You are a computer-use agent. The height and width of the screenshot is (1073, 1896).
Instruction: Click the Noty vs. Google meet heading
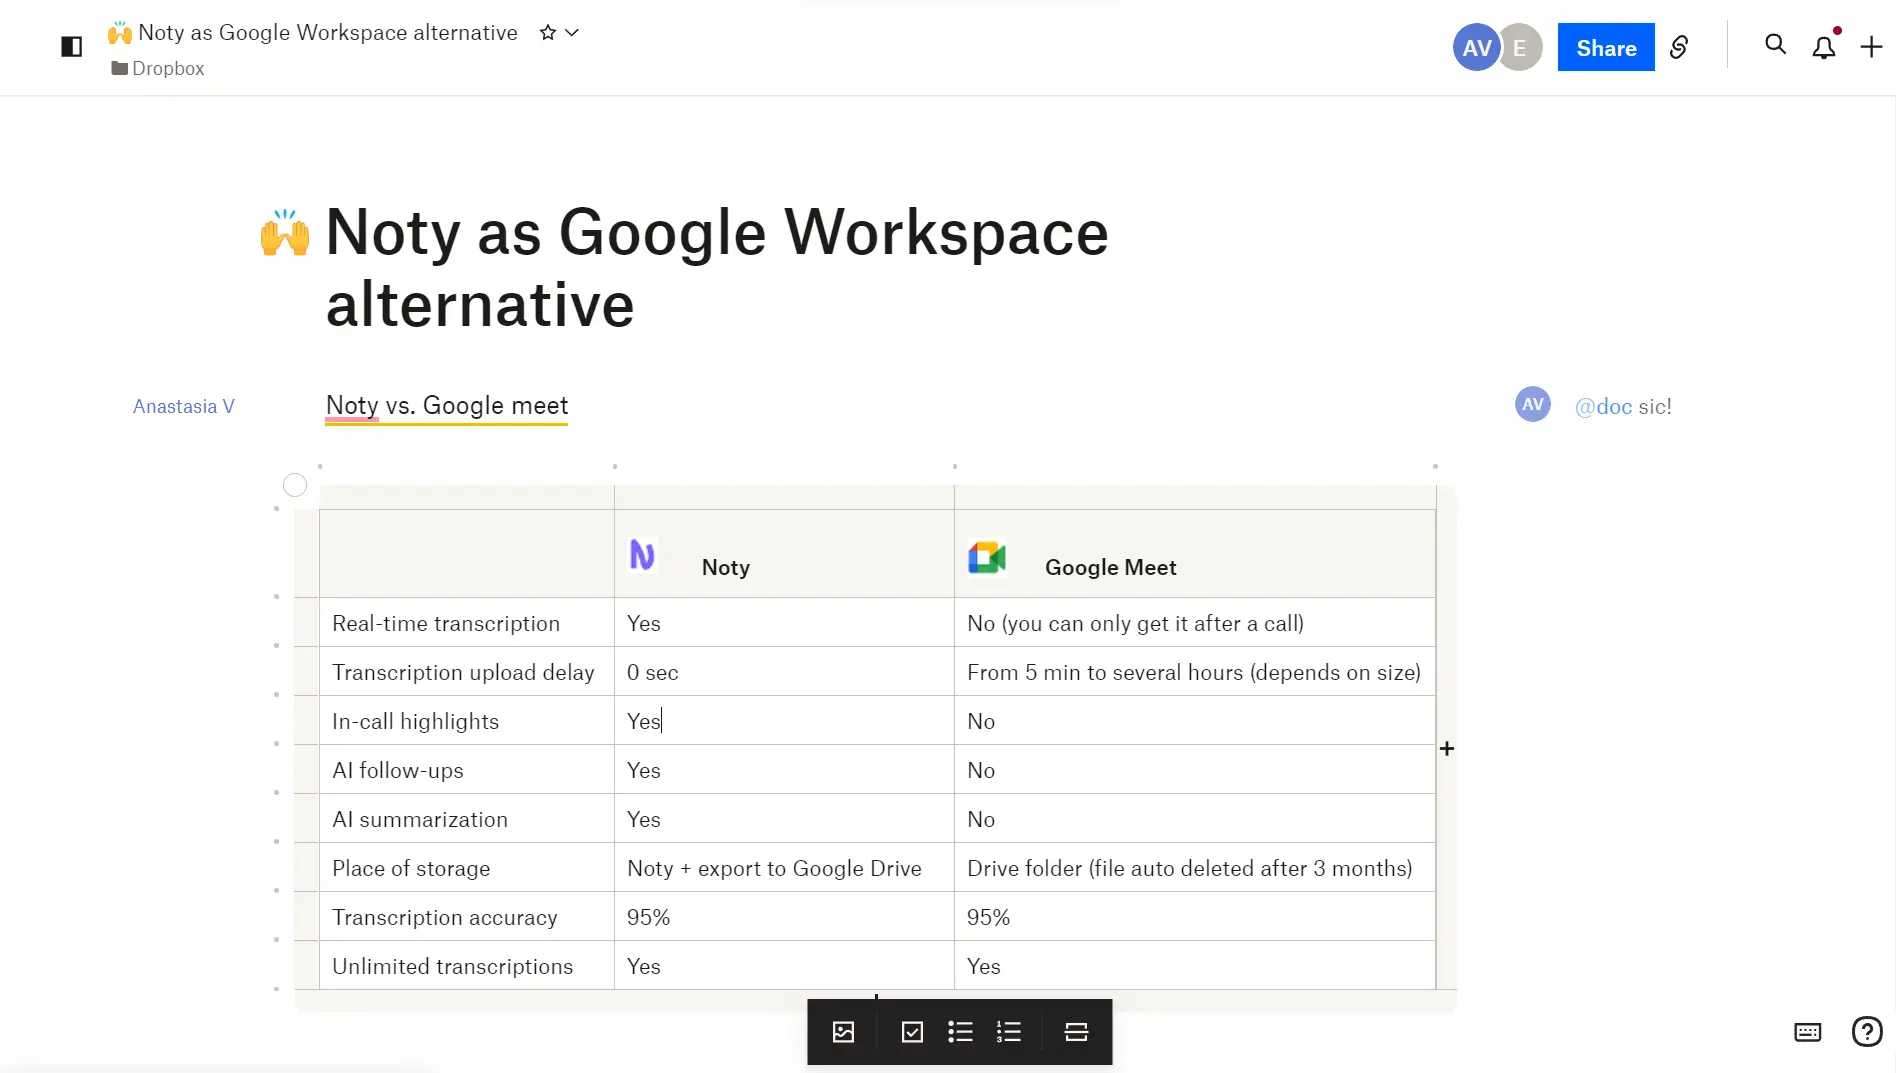447,405
